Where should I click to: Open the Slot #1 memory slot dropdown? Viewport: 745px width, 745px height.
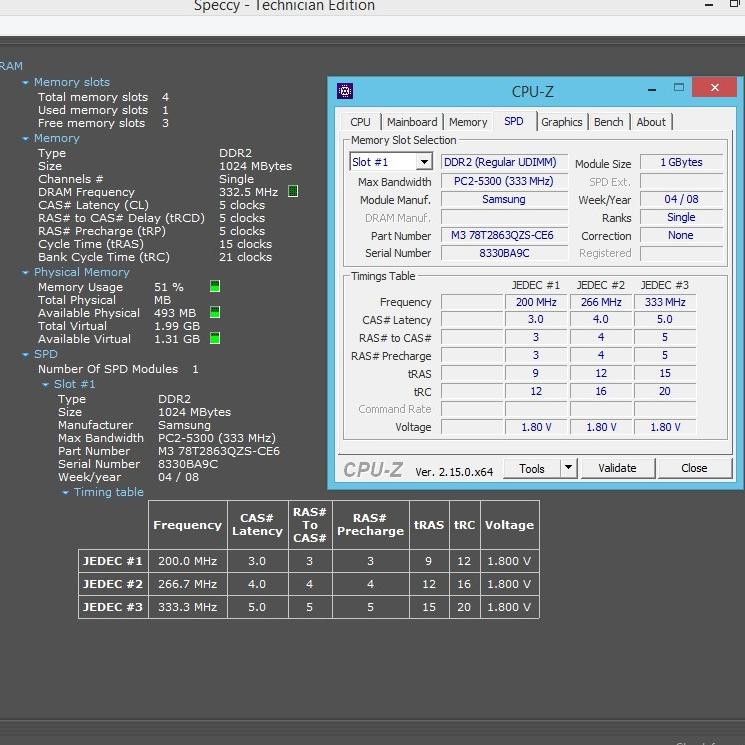pos(391,162)
